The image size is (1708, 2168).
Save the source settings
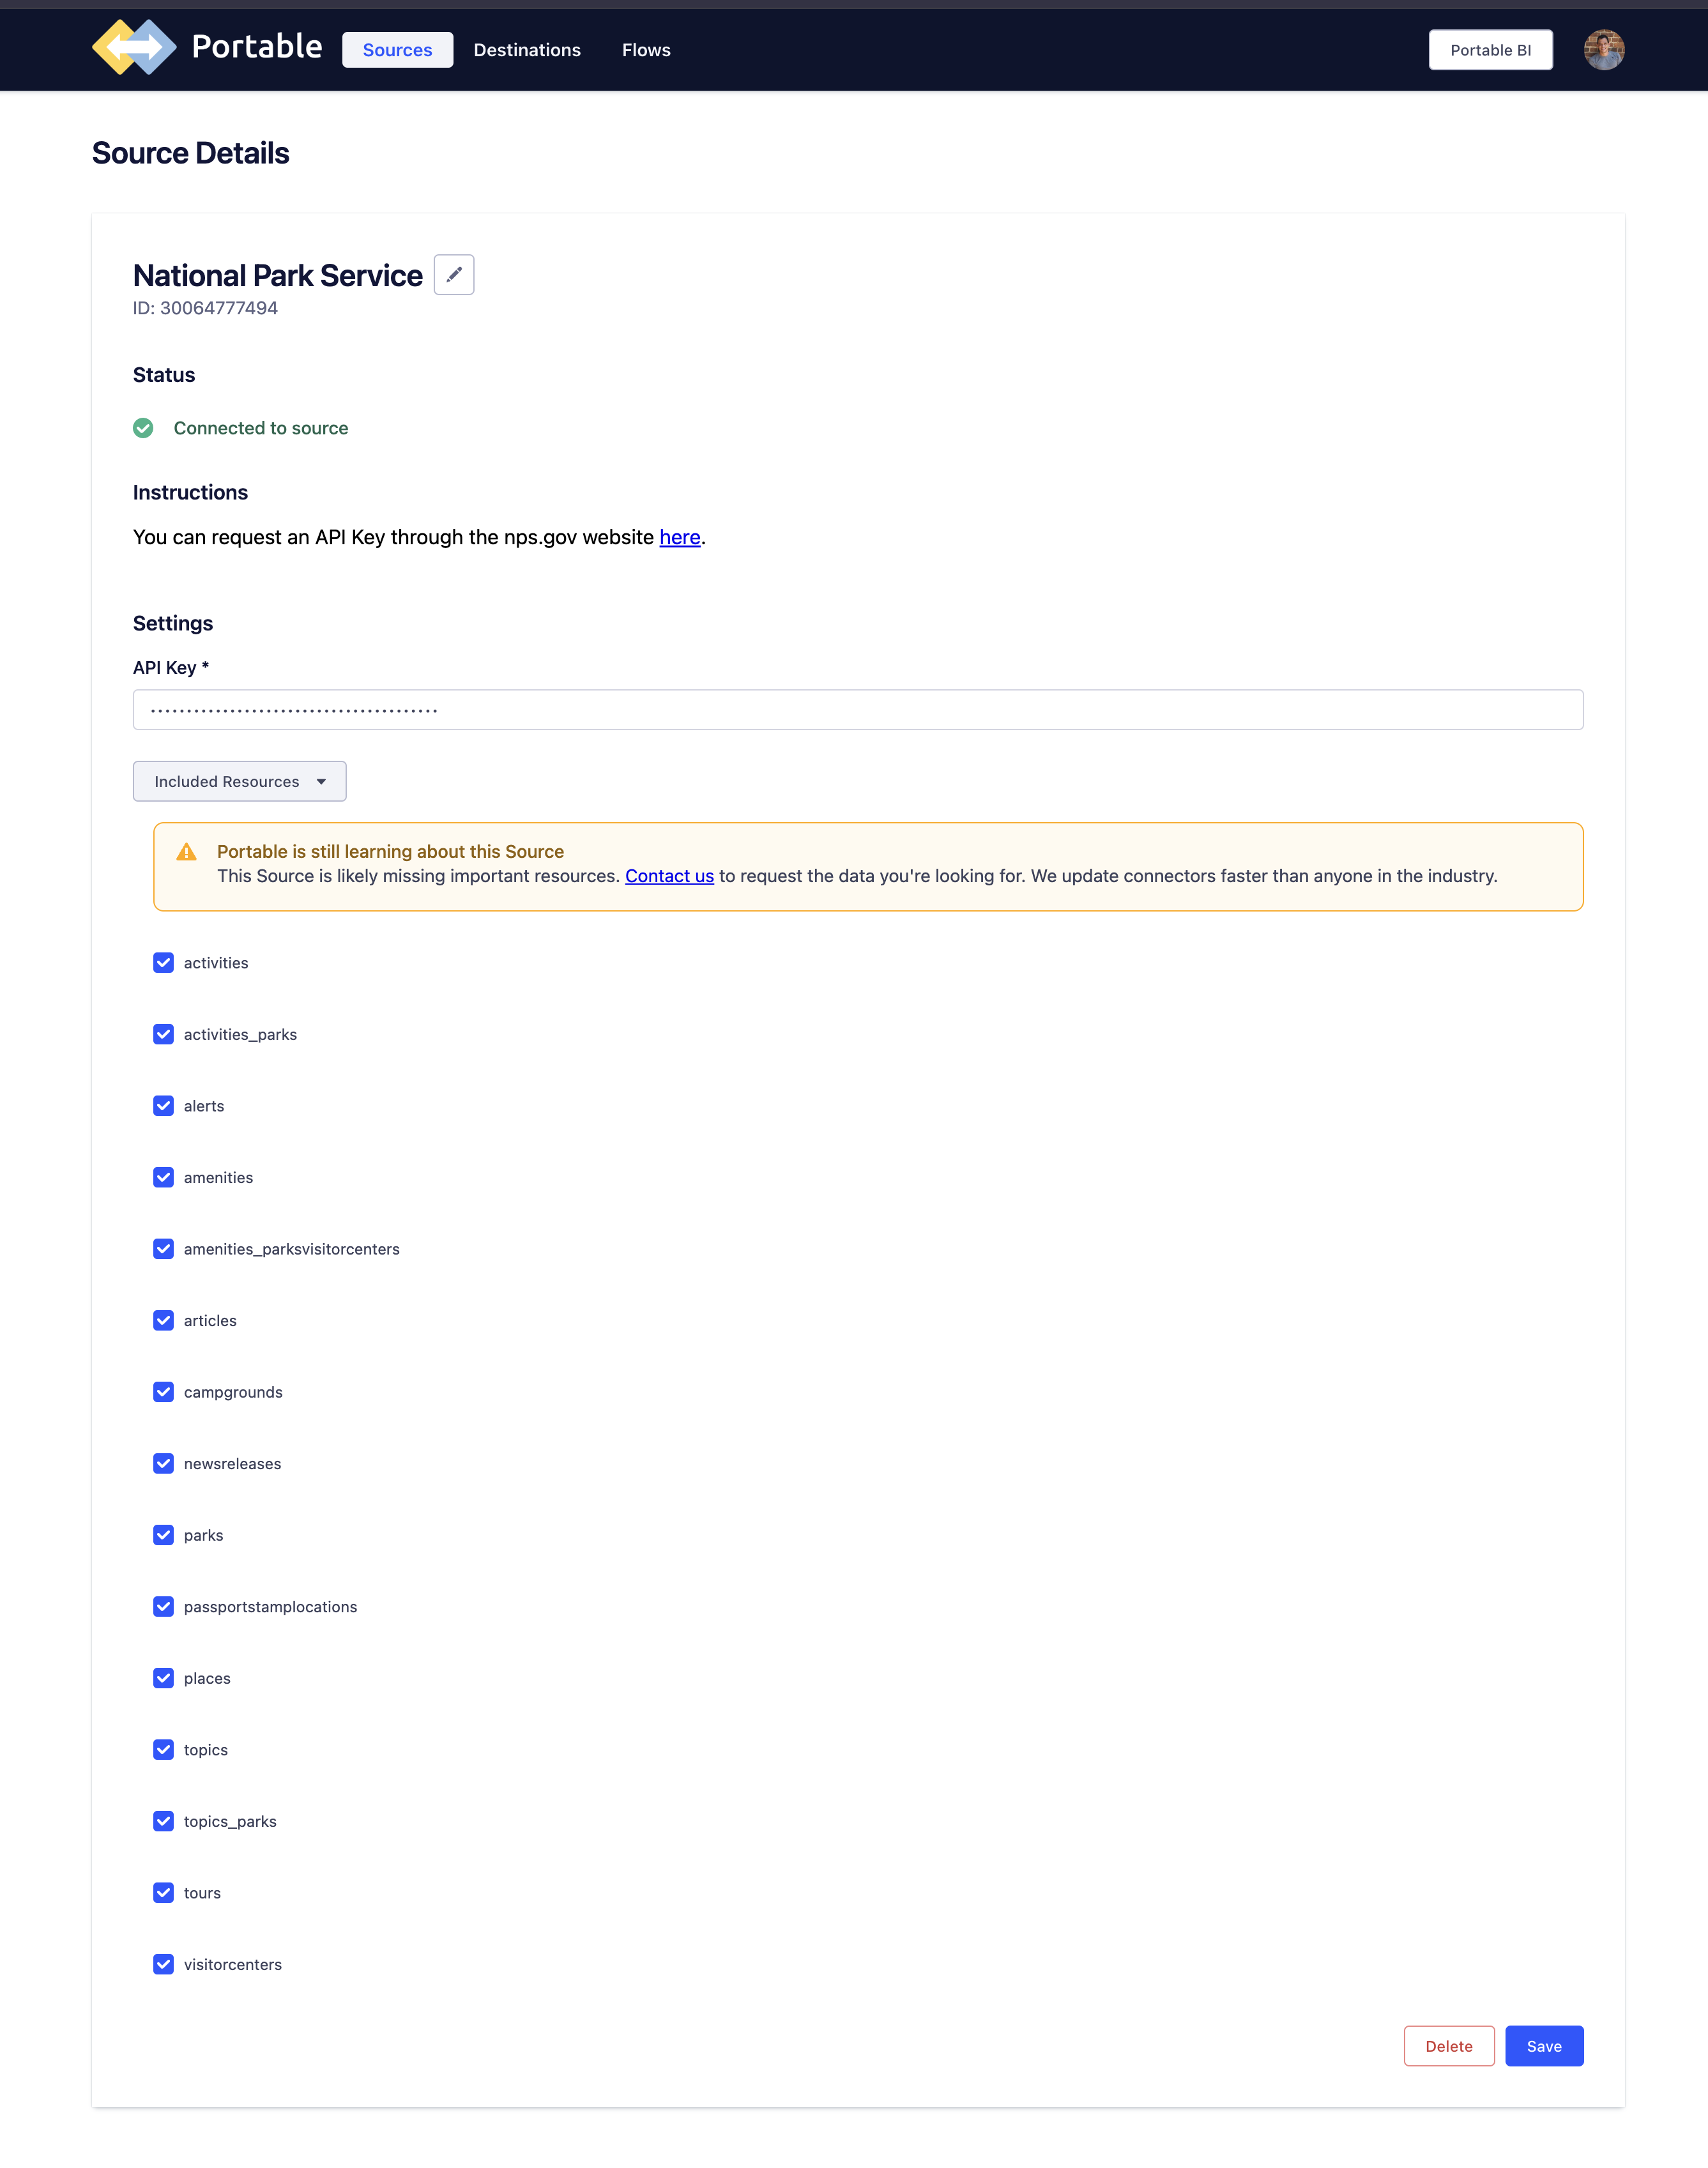(x=1544, y=2045)
